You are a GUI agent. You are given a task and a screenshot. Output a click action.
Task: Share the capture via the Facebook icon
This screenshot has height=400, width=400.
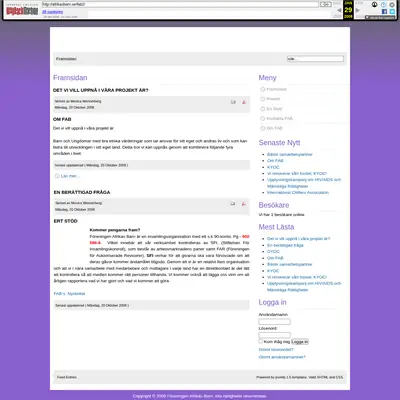384,11
